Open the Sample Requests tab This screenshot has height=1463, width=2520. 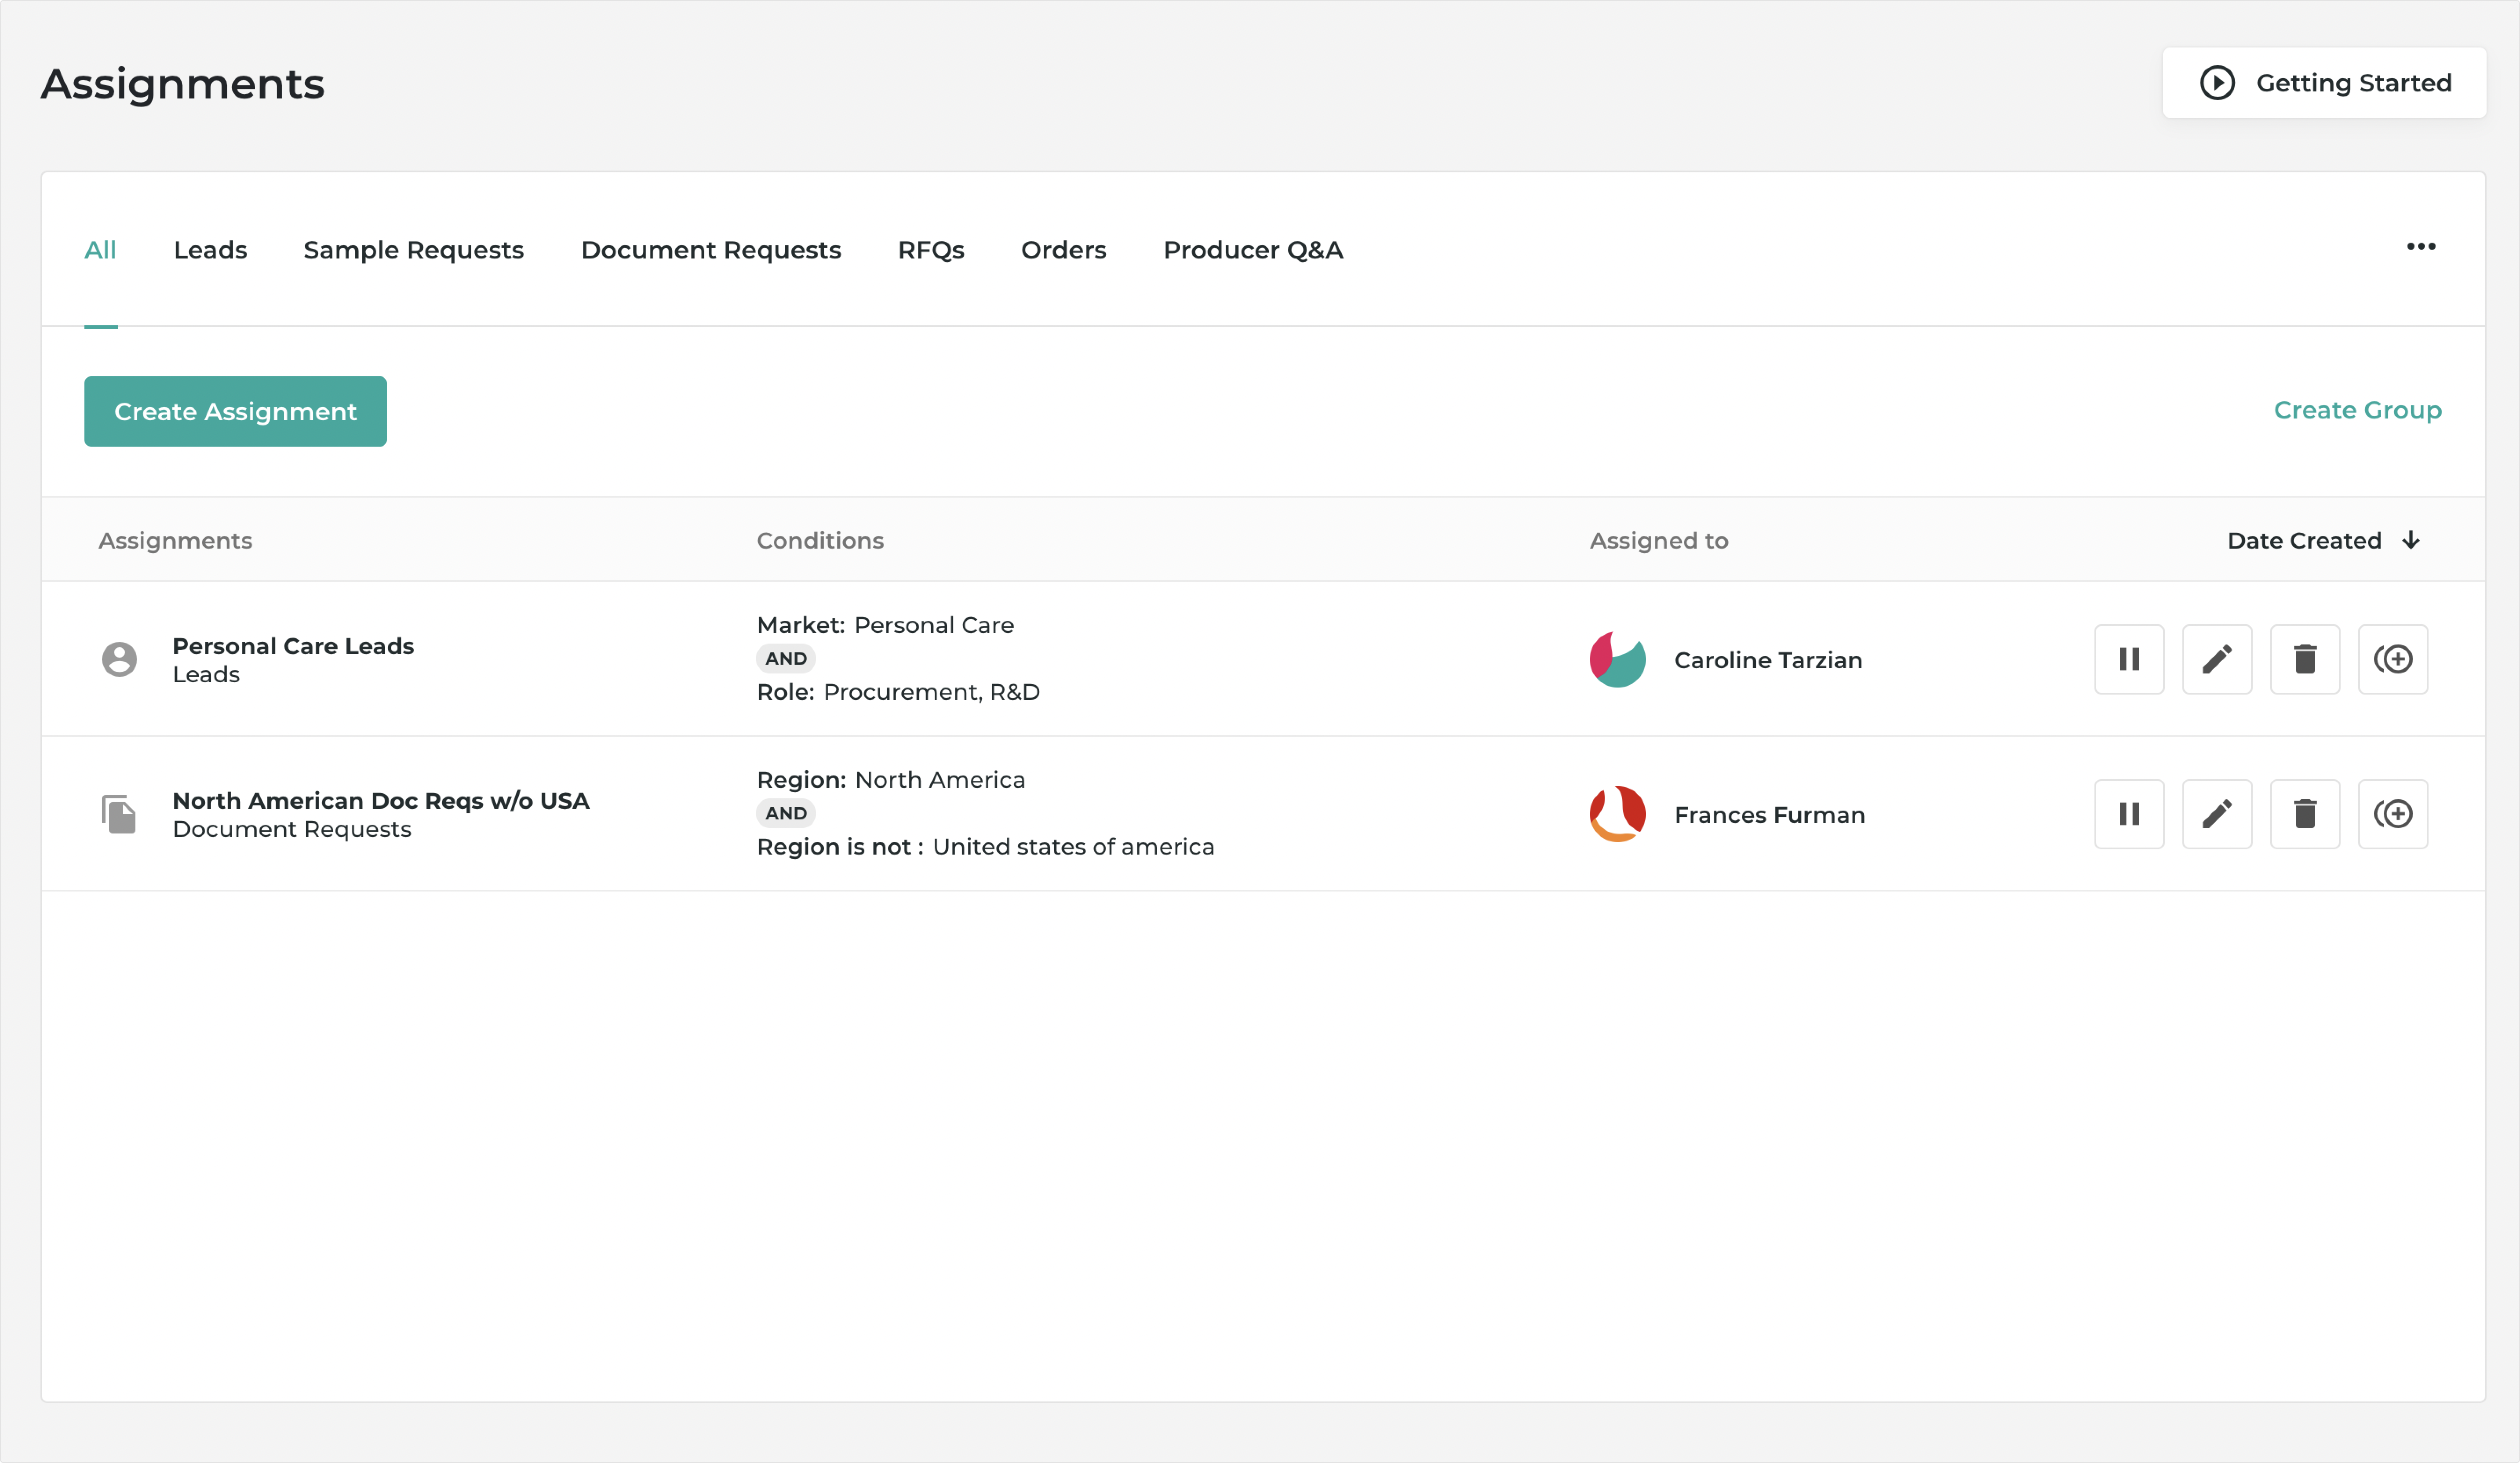pyautogui.click(x=414, y=250)
